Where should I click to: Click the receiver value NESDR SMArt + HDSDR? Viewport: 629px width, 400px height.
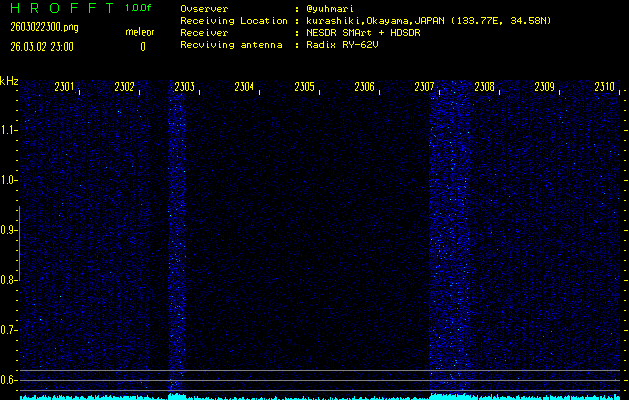[x=363, y=33]
